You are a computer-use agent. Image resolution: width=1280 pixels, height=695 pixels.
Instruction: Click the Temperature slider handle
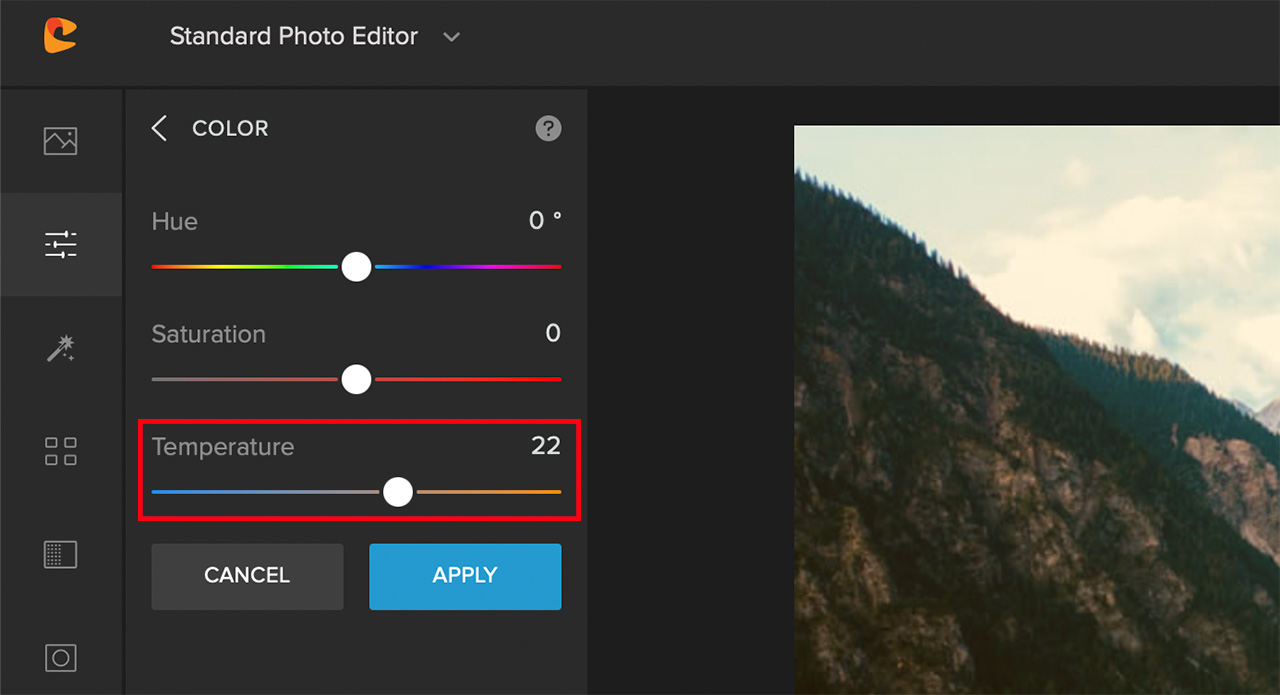[x=397, y=491]
